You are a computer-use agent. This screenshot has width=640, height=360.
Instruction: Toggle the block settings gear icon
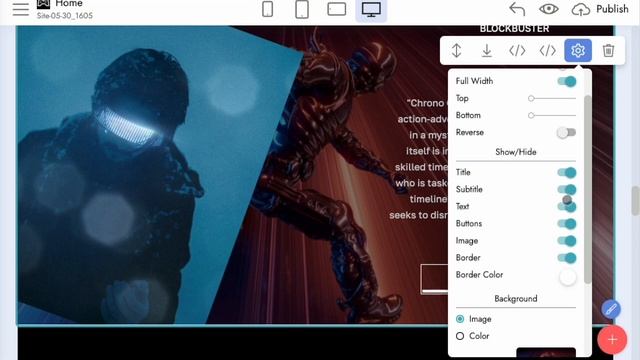(578, 51)
